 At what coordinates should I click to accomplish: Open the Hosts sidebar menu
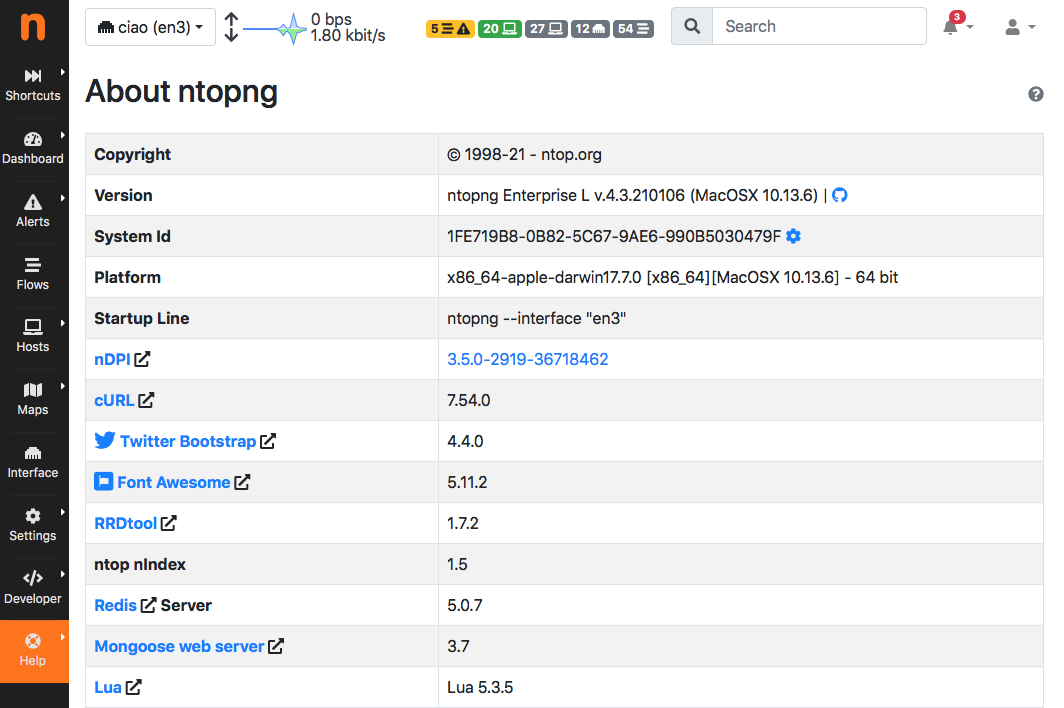(34, 337)
